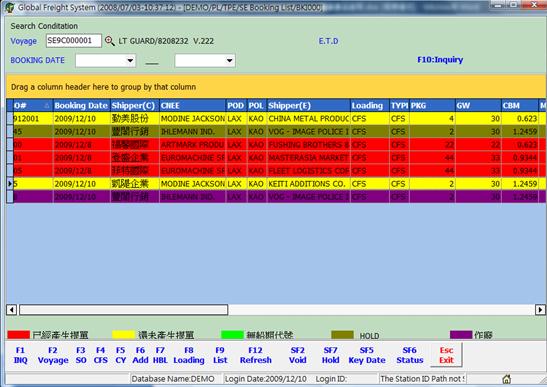Select row marker of current record arrow
The height and width of the screenshot is (387, 547).
point(10,184)
